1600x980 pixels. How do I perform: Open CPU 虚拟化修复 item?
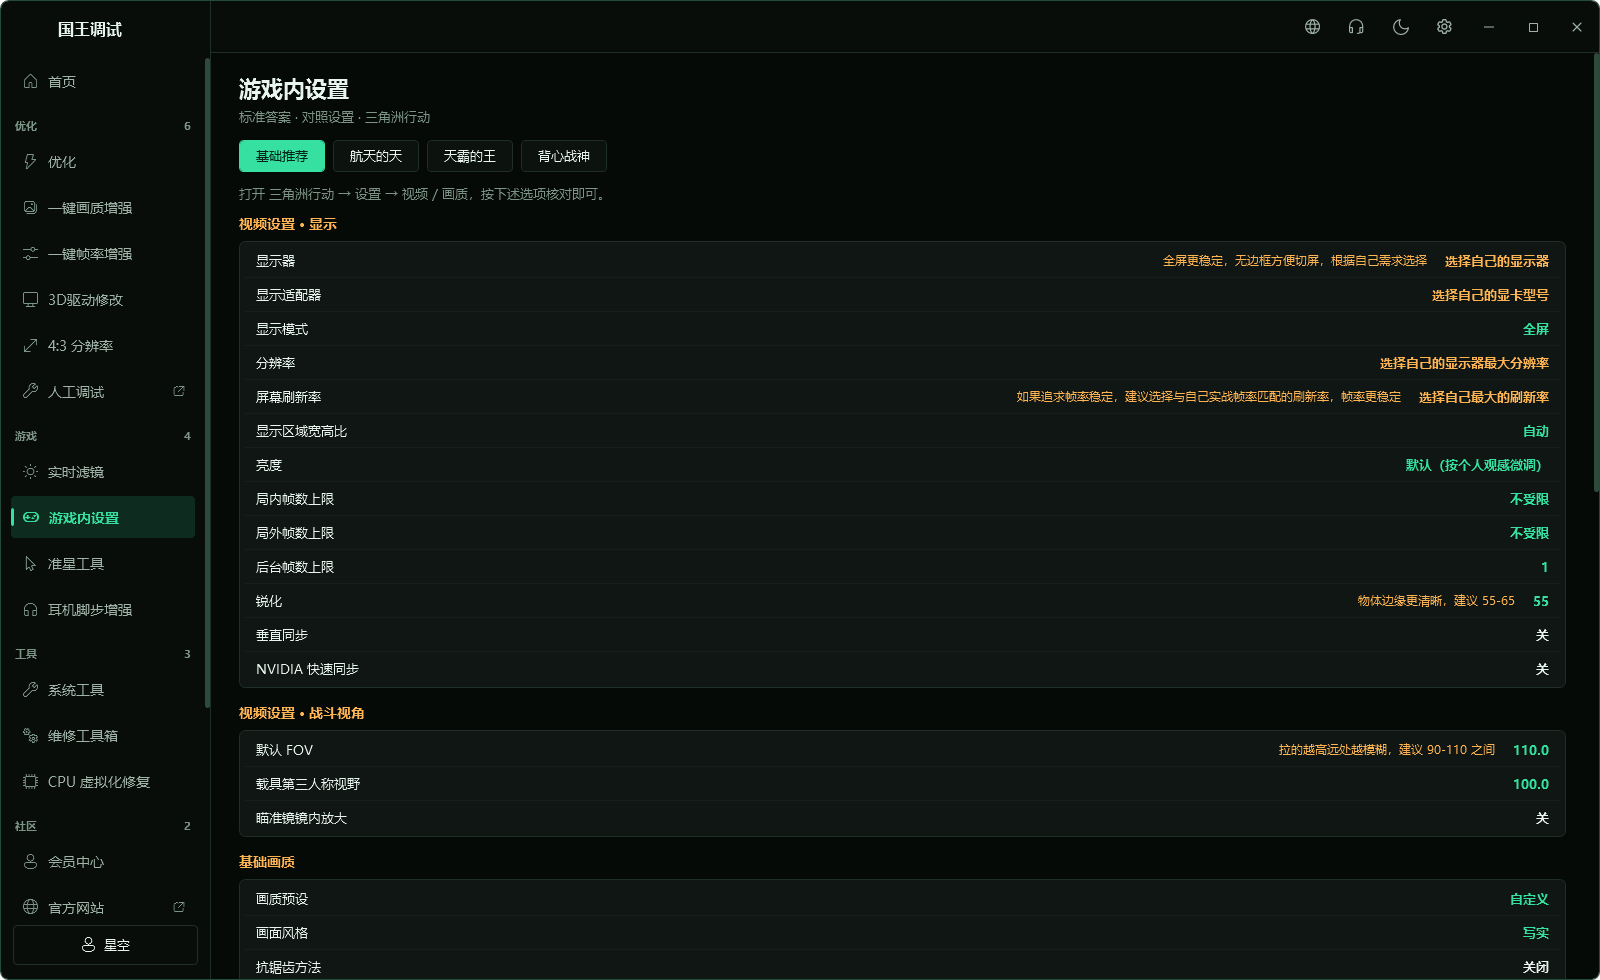[x=103, y=782]
